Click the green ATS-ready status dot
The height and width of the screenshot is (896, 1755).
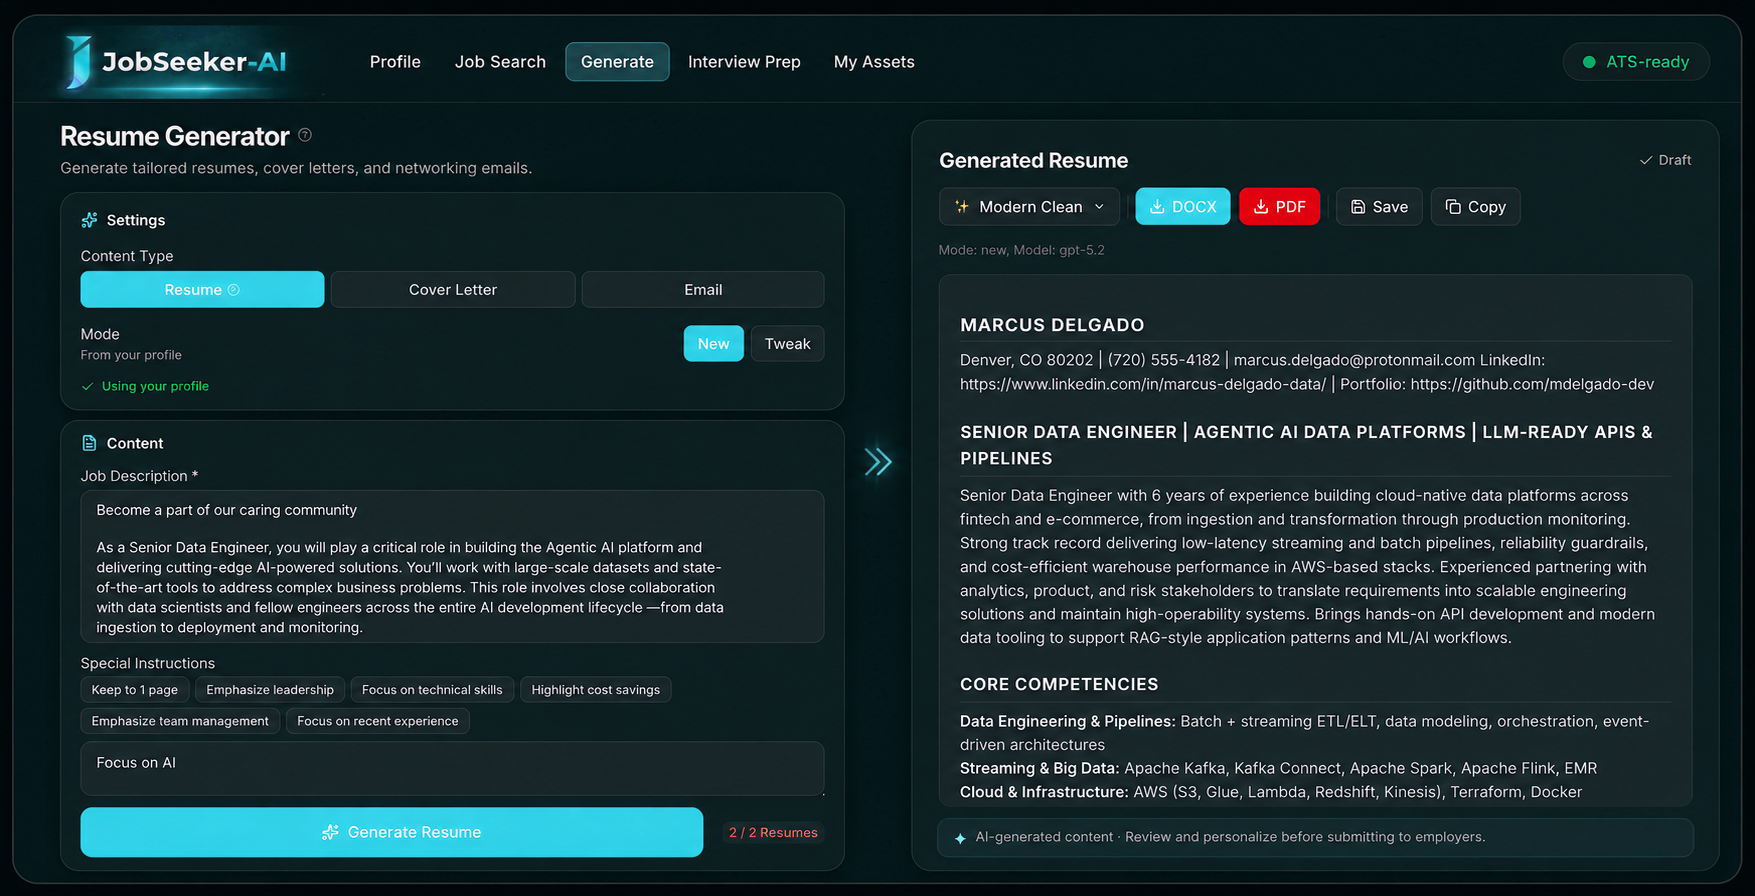[1589, 62]
